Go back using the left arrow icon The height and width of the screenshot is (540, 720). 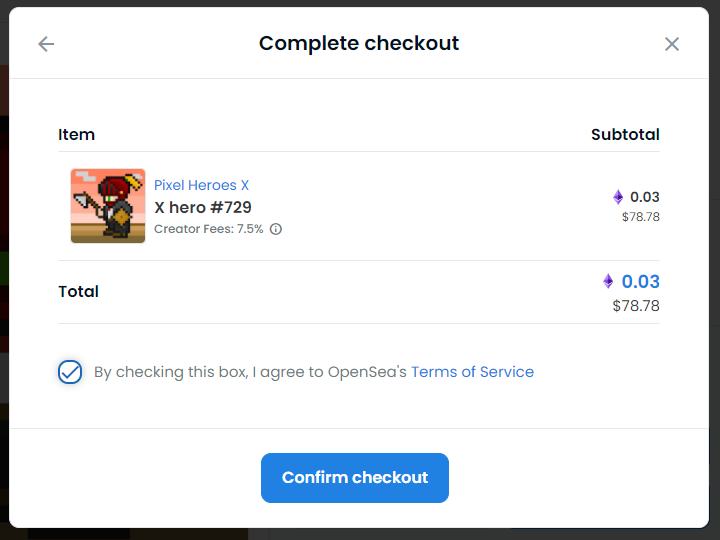coord(46,44)
